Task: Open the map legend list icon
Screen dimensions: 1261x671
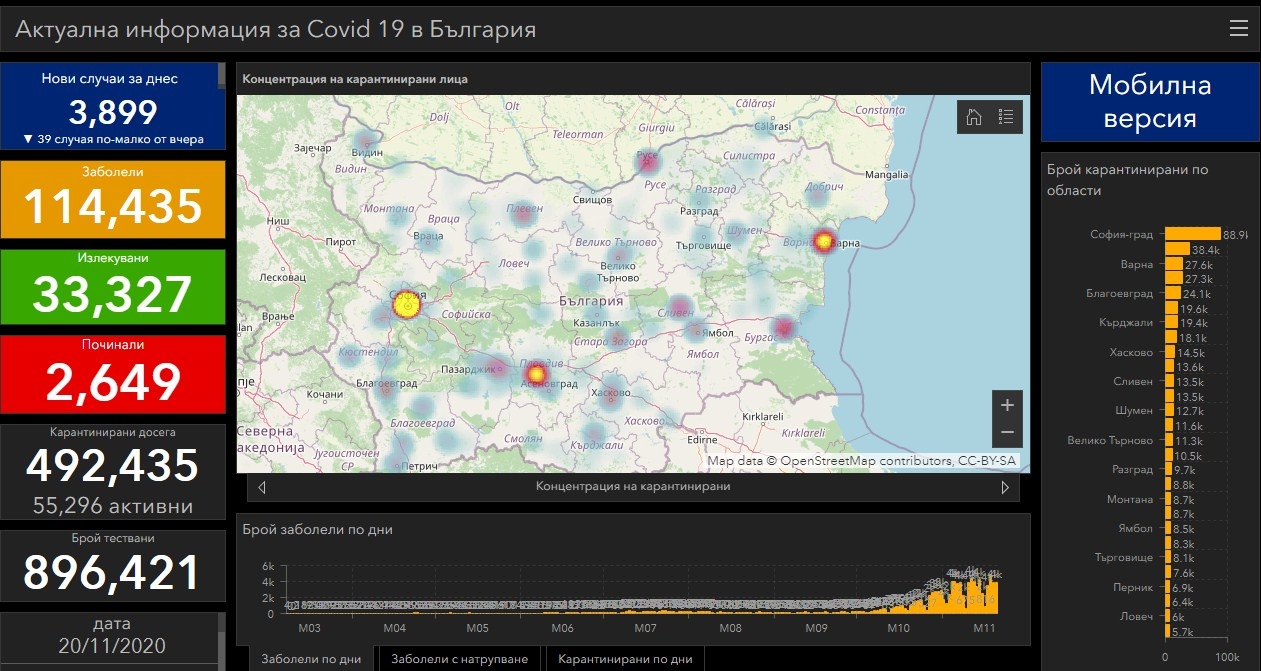Action: coord(1006,117)
